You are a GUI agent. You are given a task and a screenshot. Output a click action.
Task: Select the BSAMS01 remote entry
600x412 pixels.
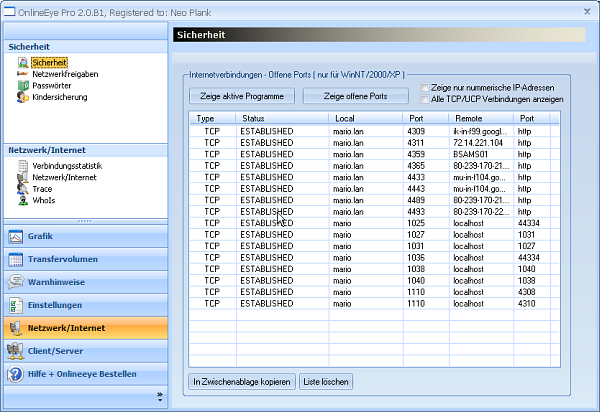pyautogui.click(x=470, y=154)
